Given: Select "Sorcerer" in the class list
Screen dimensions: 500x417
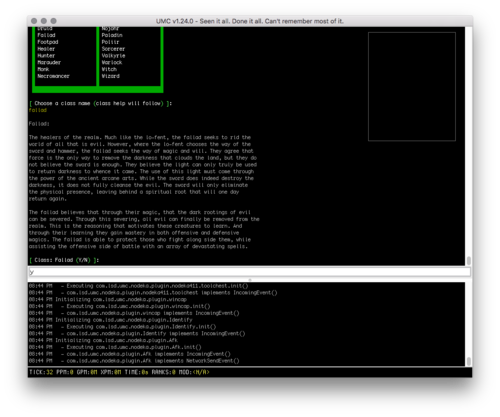Looking at the screenshot, I should point(113,49).
